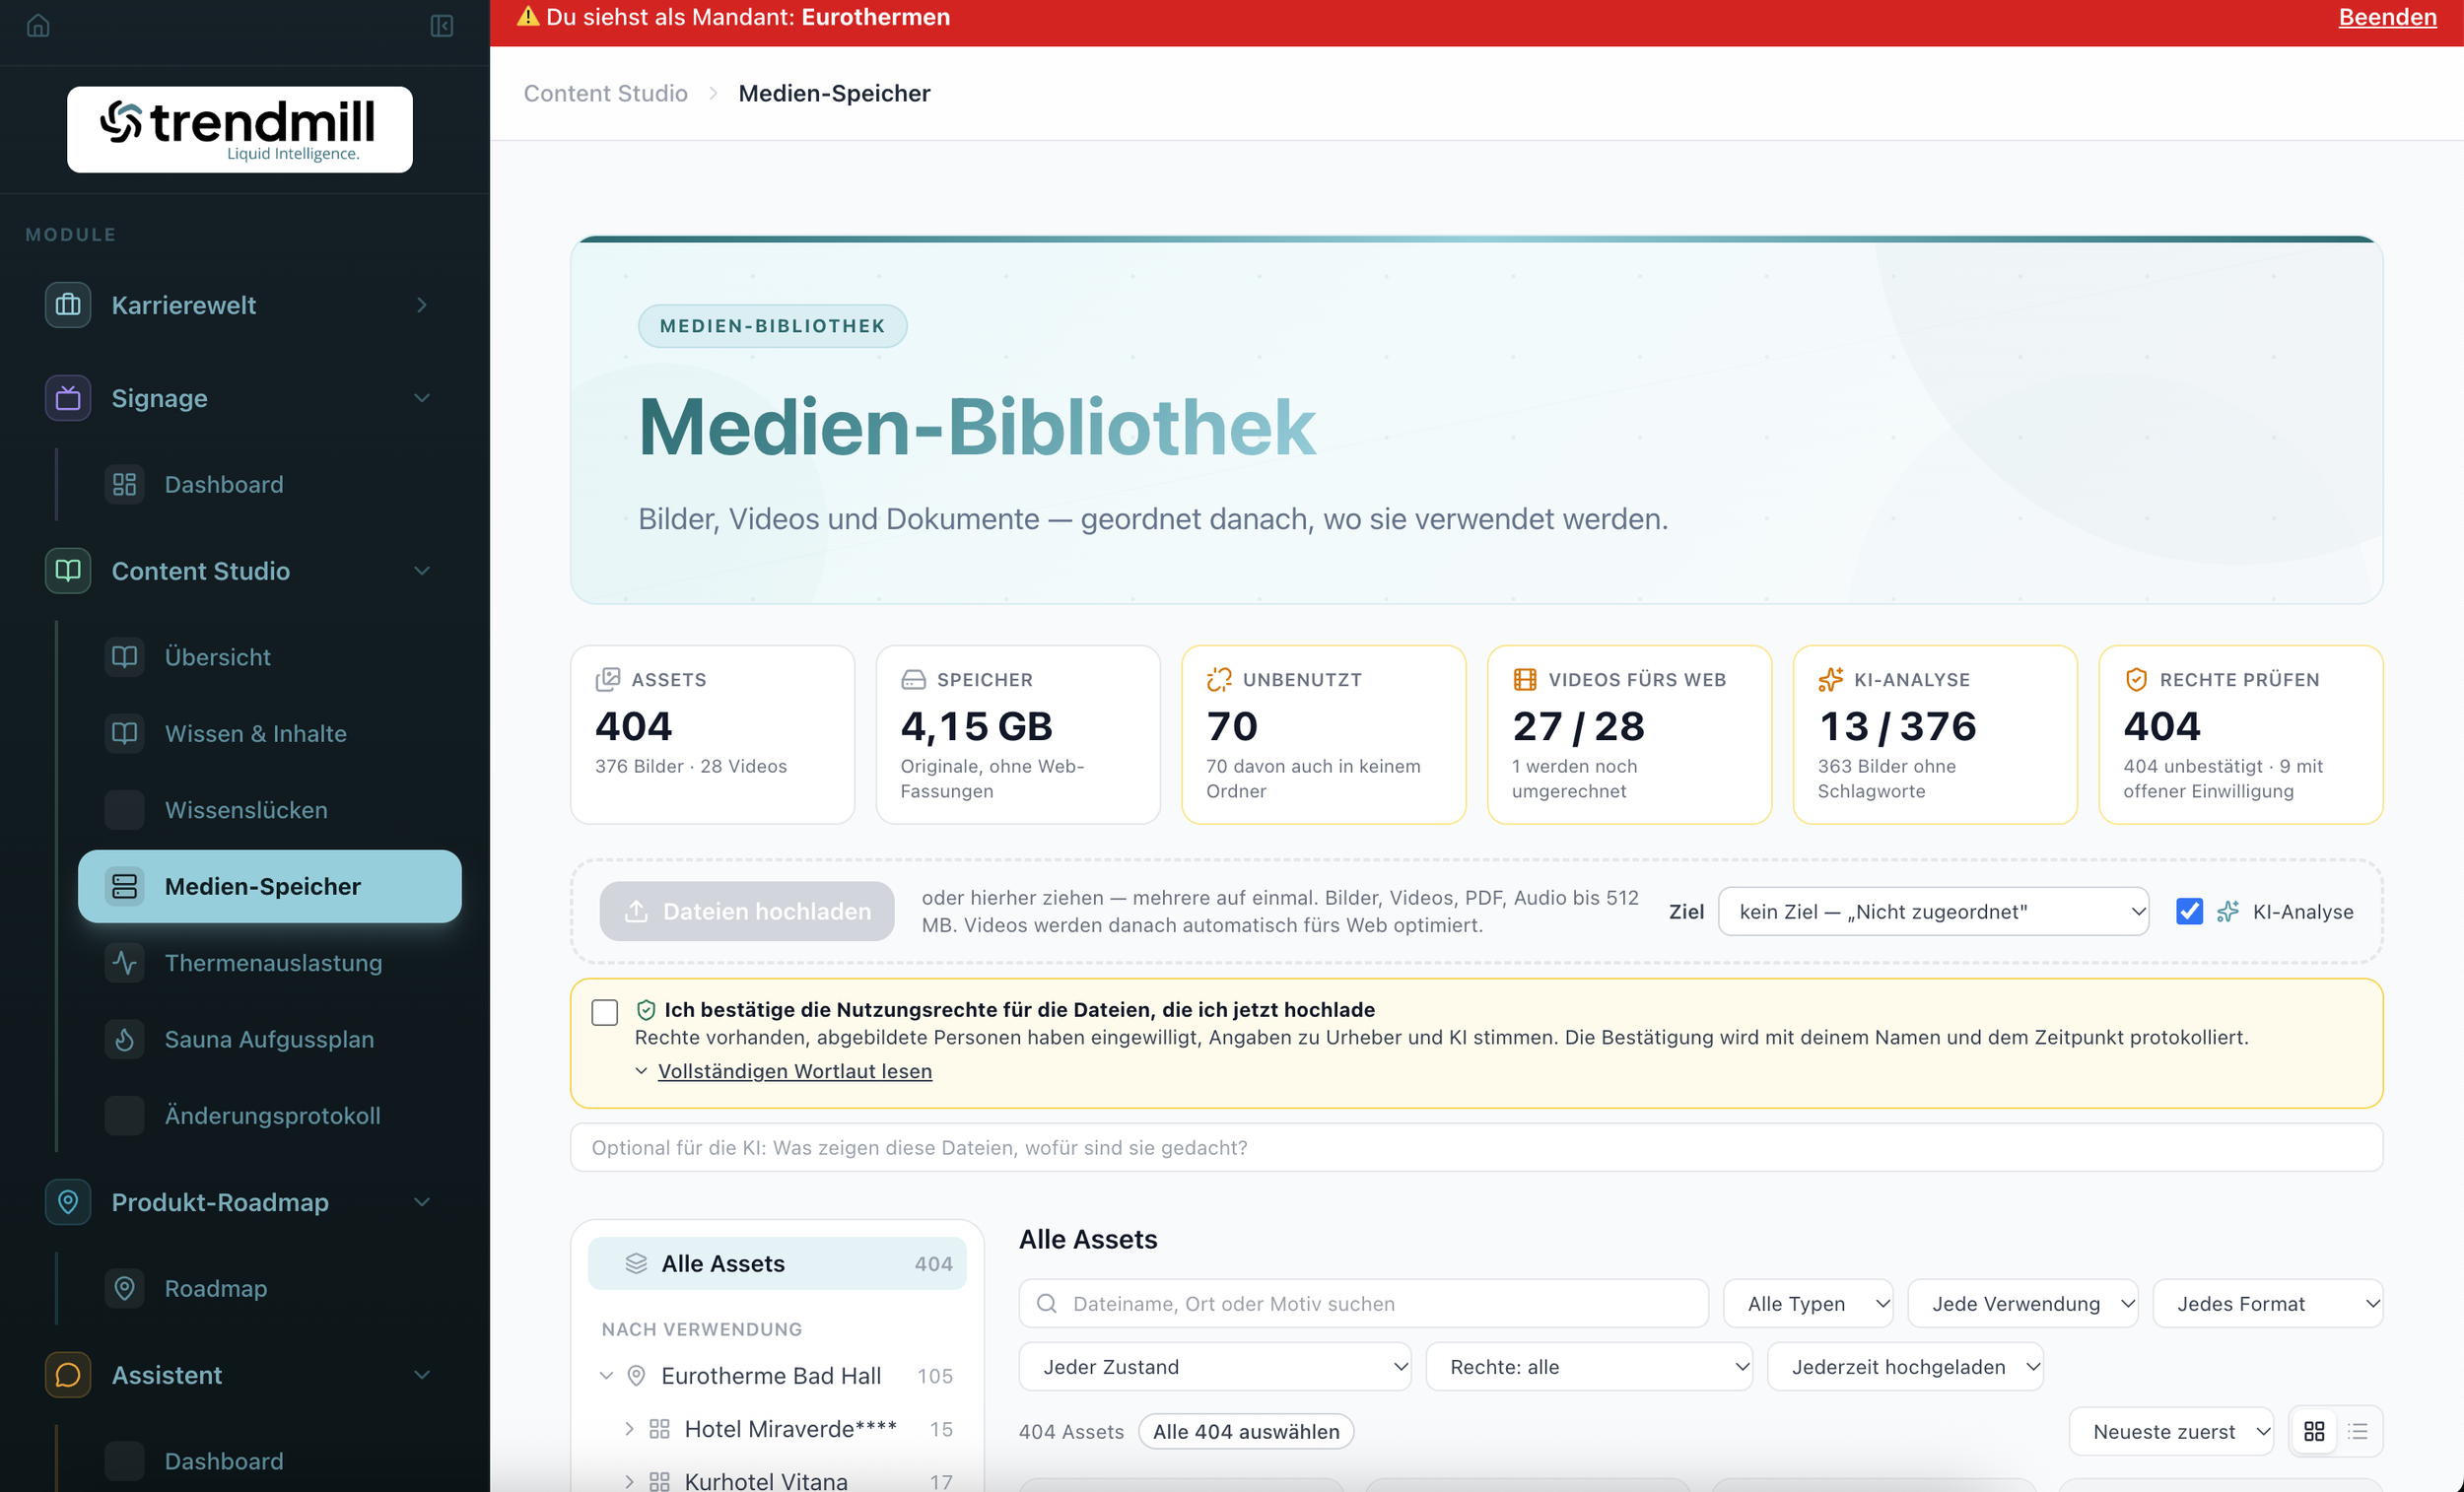
Task: Open the Jeder Zustand dropdown
Action: (x=1215, y=1367)
